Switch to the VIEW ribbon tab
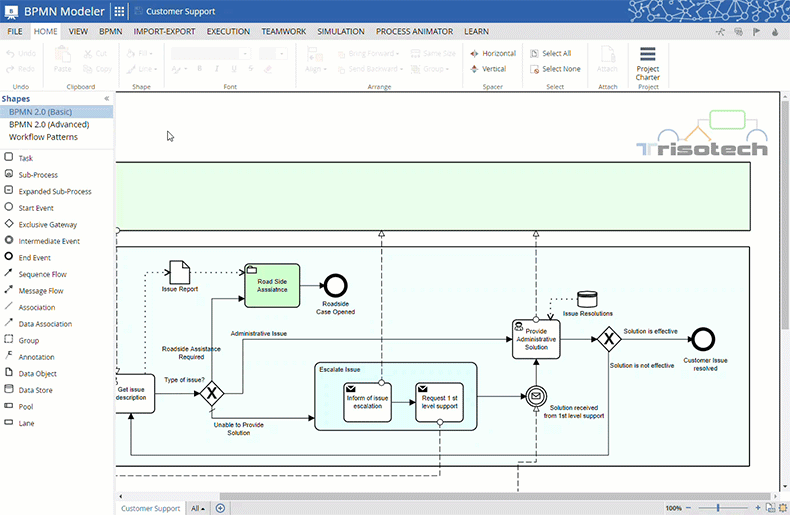Viewport: 790px width, 515px height. tap(78, 31)
